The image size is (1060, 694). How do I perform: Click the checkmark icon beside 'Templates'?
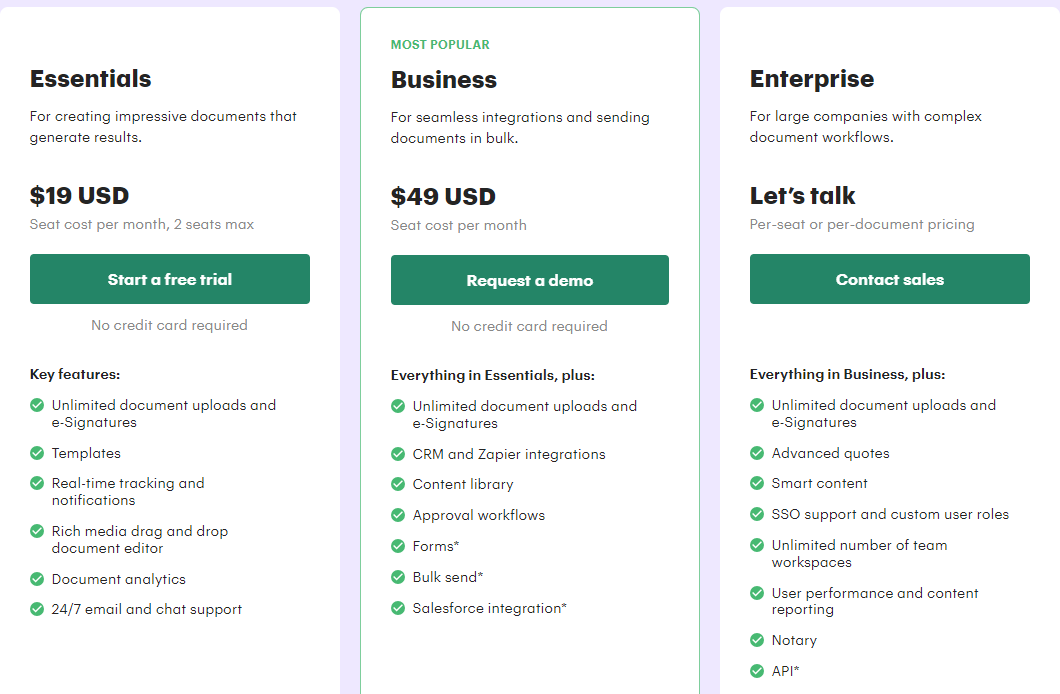click(x=35, y=453)
